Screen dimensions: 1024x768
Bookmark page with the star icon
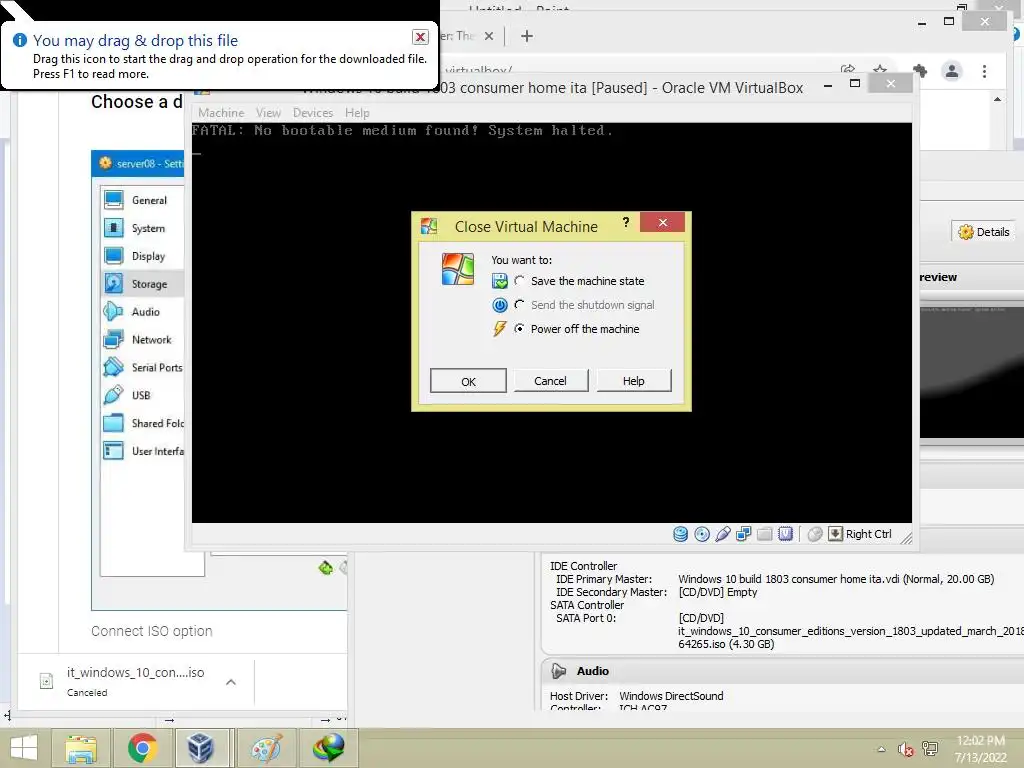click(880, 70)
